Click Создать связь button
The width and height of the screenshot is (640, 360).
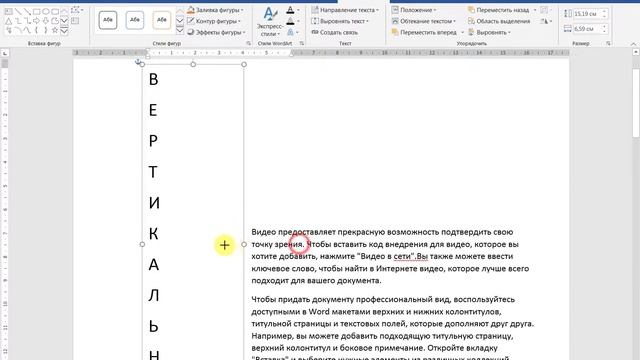point(335,32)
